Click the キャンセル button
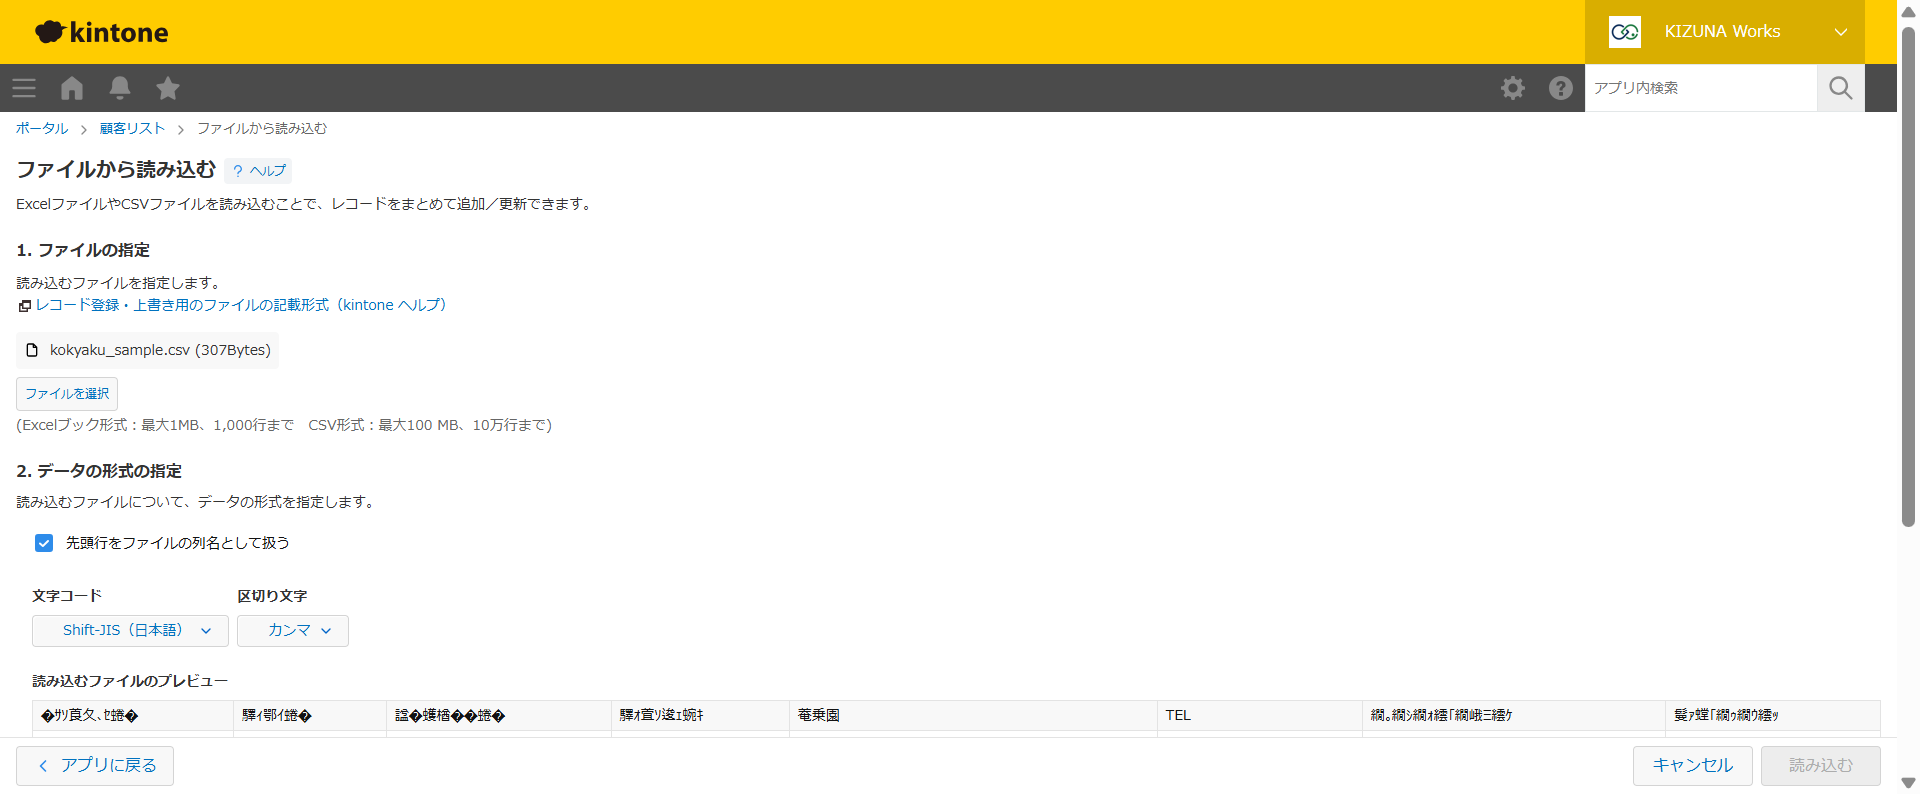1920x794 pixels. point(1693,766)
